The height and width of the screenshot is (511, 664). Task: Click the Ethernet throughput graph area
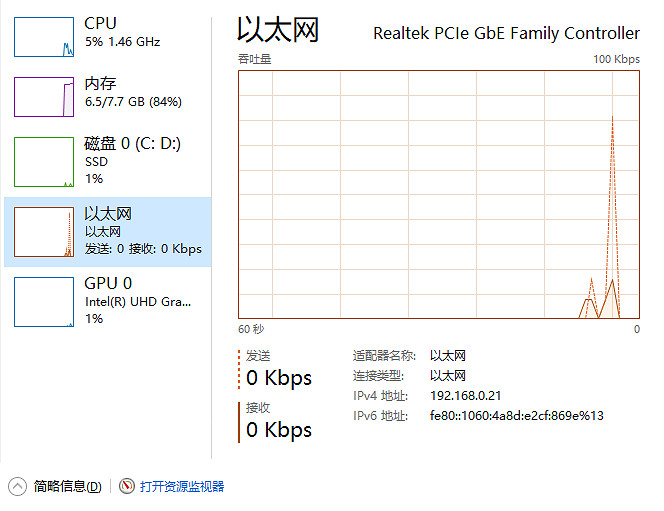coord(438,194)
